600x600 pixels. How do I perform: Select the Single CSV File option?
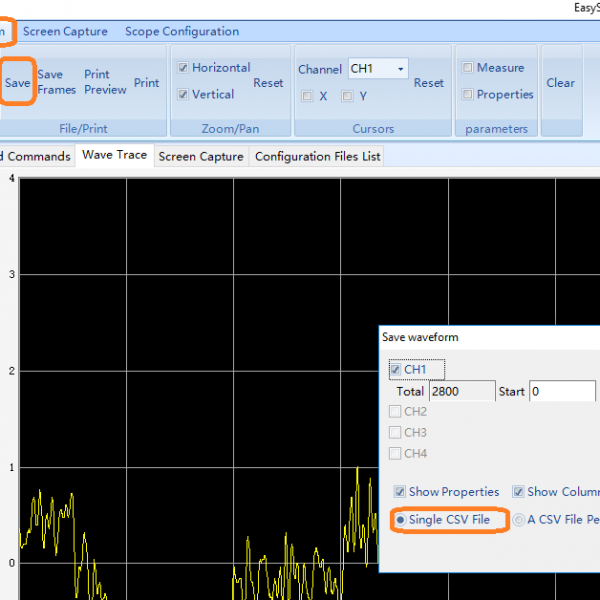pyautogui.click(x=401, y=520)
